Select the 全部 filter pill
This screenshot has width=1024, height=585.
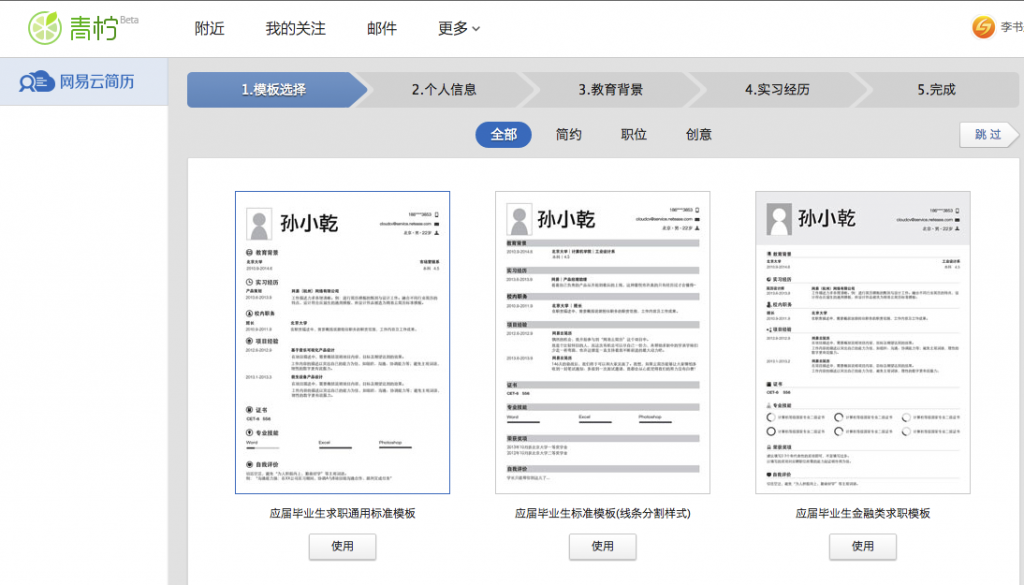(503, 134)
